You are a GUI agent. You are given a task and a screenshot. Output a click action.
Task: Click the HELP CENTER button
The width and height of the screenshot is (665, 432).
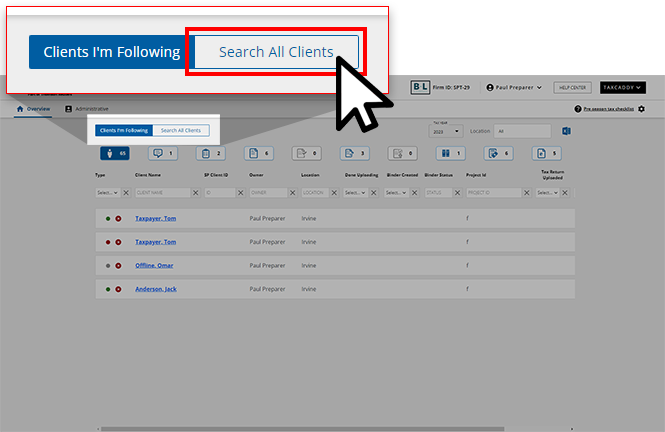pyautogui.click(x=572, y=88)
